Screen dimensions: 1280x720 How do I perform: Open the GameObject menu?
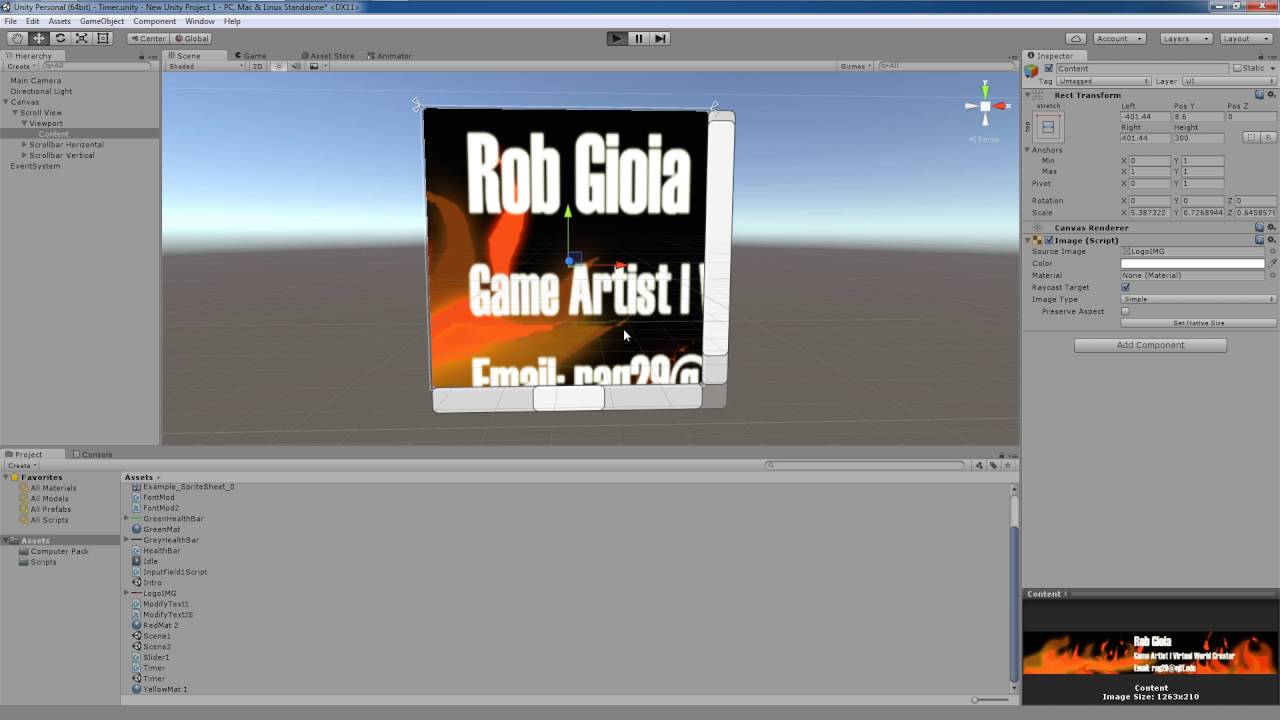coord(102,21)
